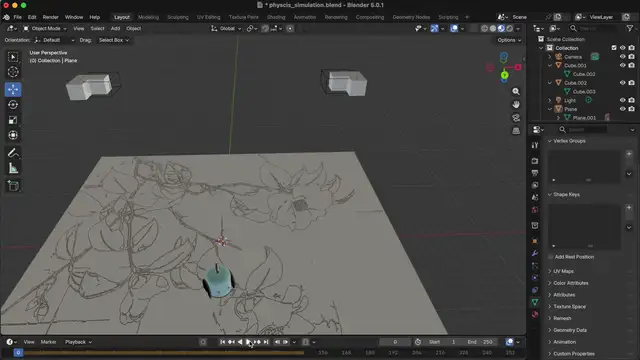Click the viewport pan hand icon
Image resolution: width=640 pixels, height=360 pixels.
pyautogui.click(x=516, y=104)
